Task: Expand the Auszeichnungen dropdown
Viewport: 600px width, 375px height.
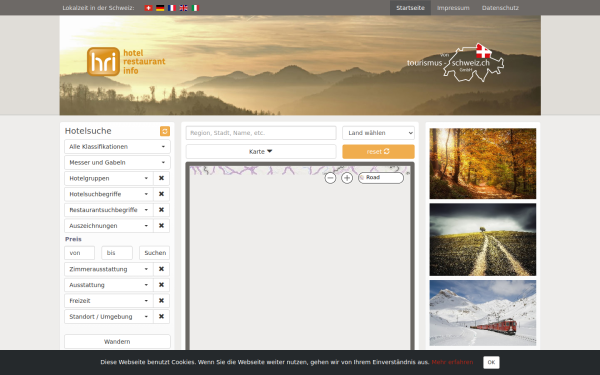Action: pyautogui.click(x=109, y=226)
